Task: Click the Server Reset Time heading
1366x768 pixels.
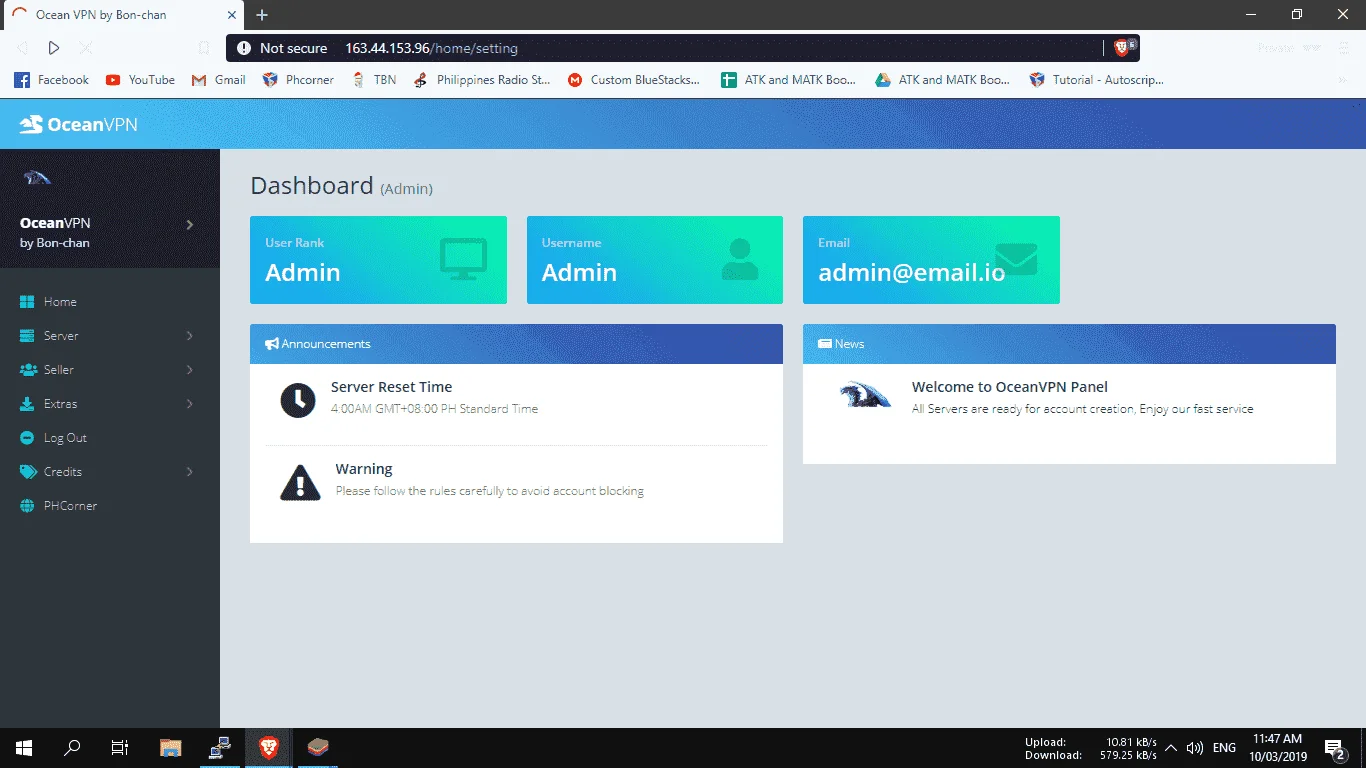Action: click(391, 387)
